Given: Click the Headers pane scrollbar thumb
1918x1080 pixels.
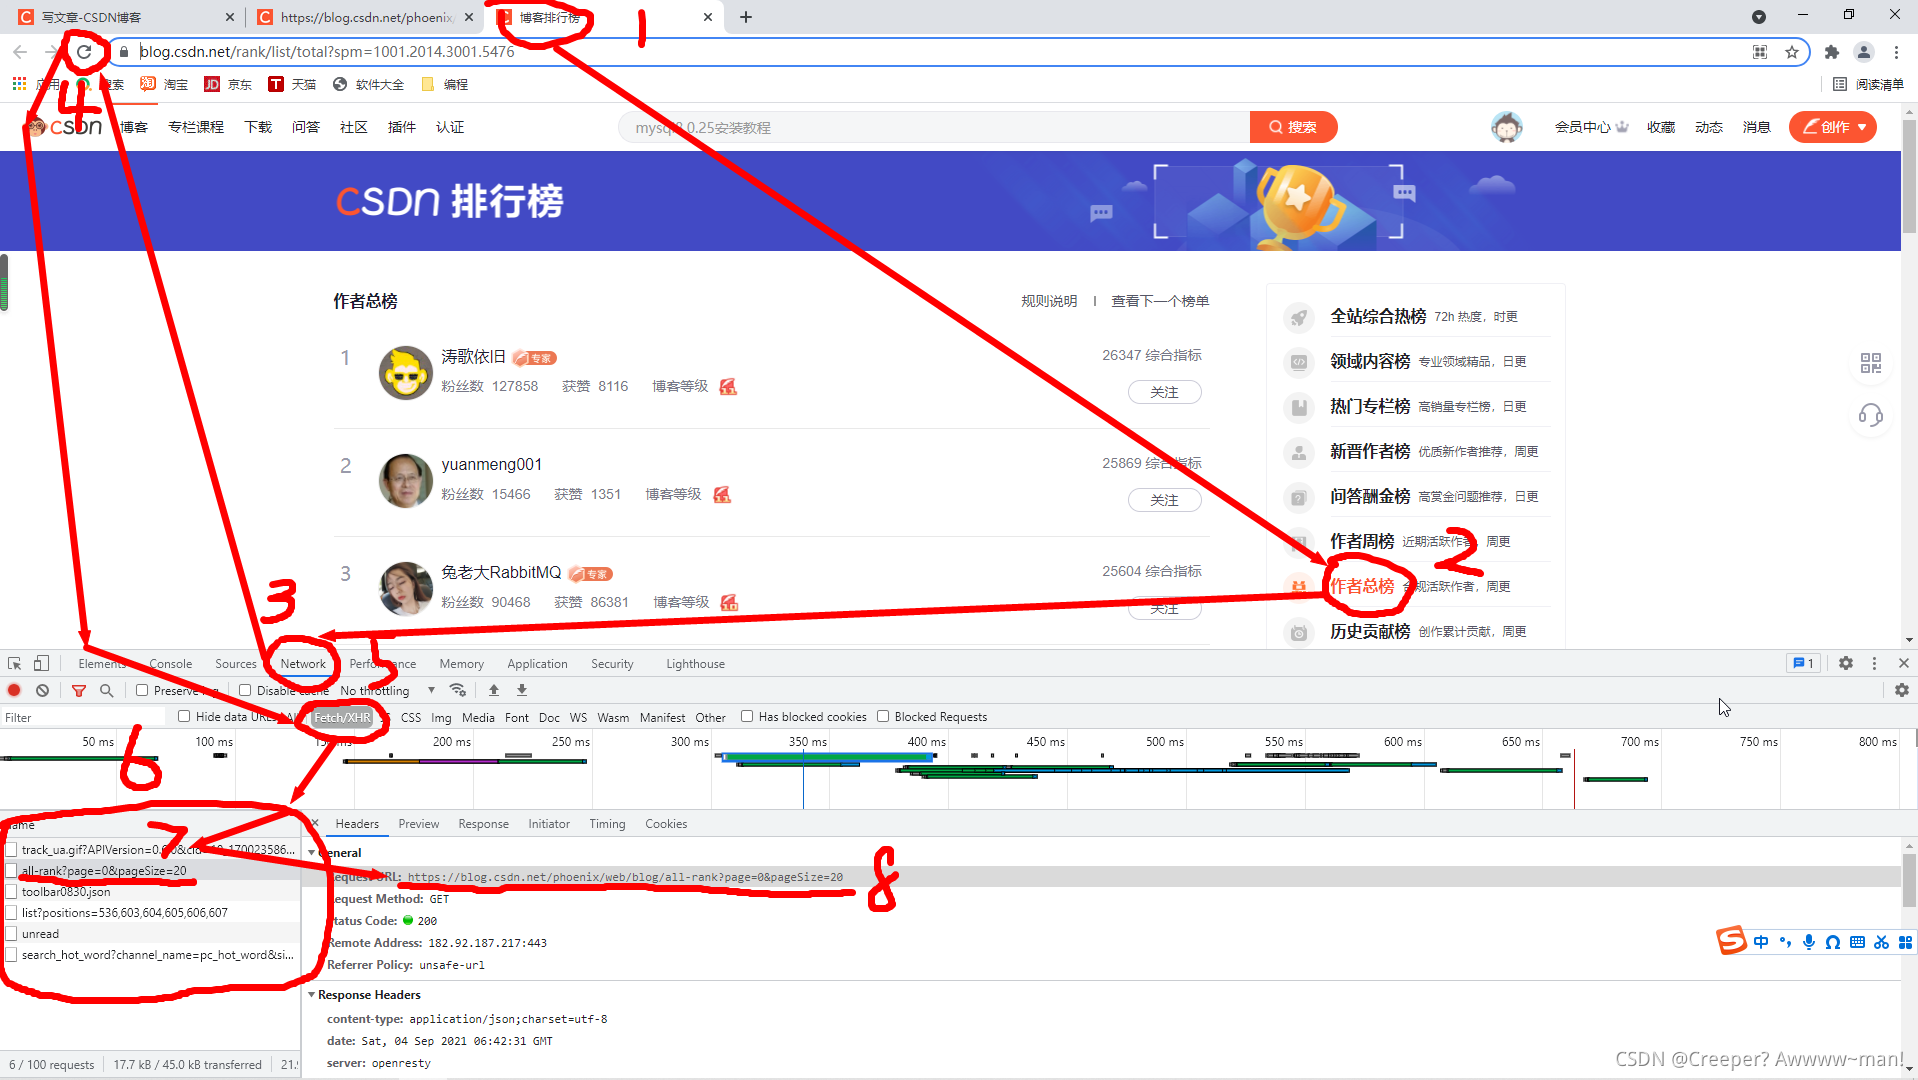Looking at the screenshot, I should click(1909, 880).
